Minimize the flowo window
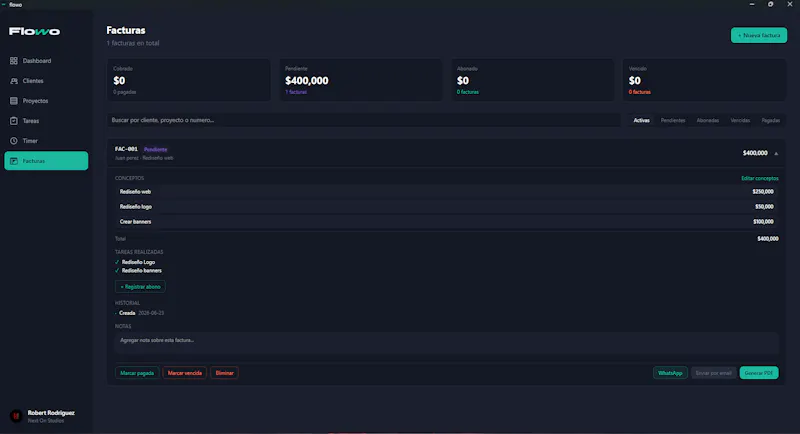800x434 pixels. [x=752, y=4]
